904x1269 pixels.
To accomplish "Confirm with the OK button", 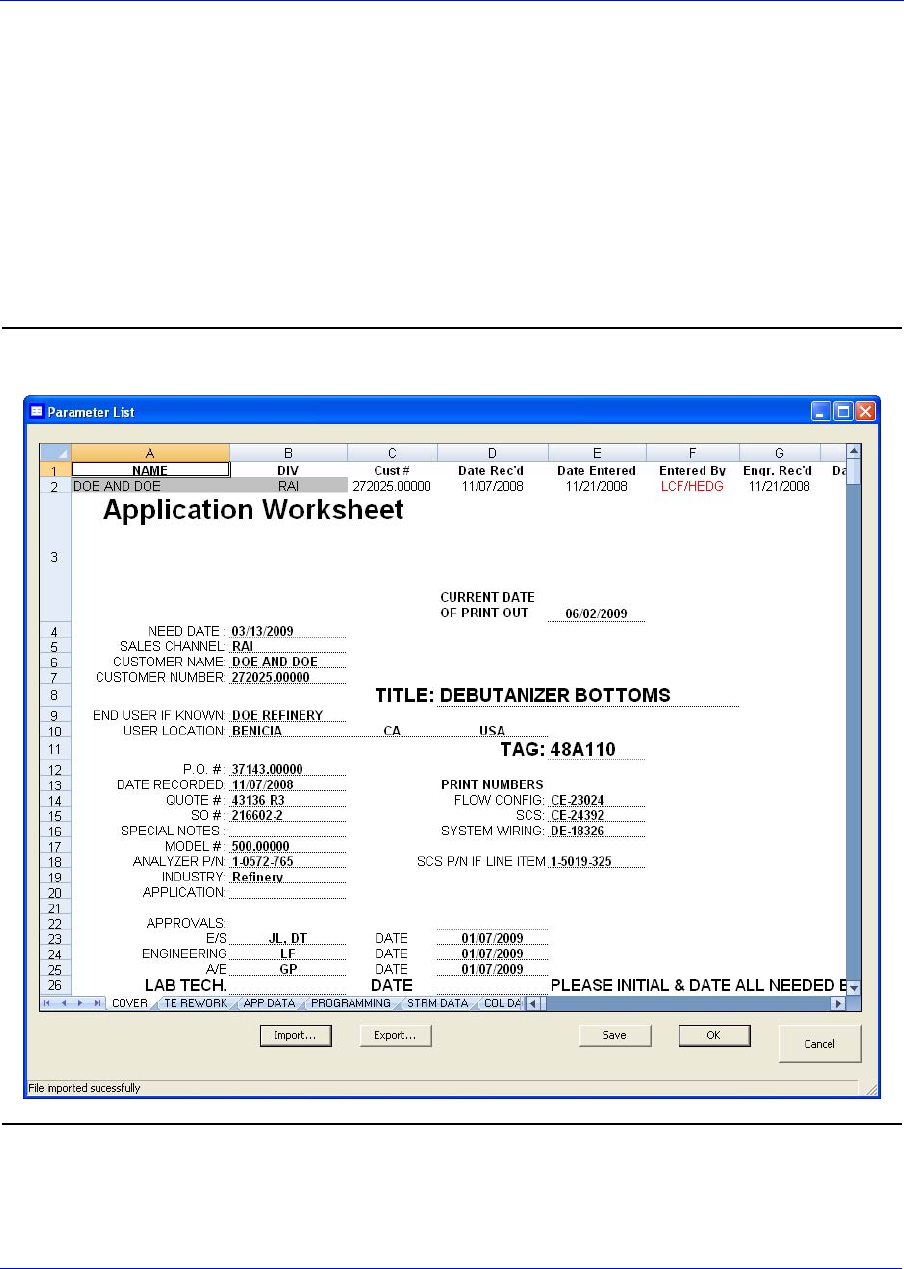I will click(x=714, y=1036).
